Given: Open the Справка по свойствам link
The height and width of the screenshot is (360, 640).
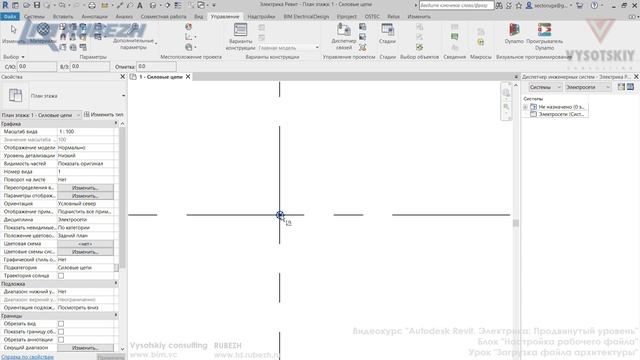Looking at the screenshot, I should (27, 357).
